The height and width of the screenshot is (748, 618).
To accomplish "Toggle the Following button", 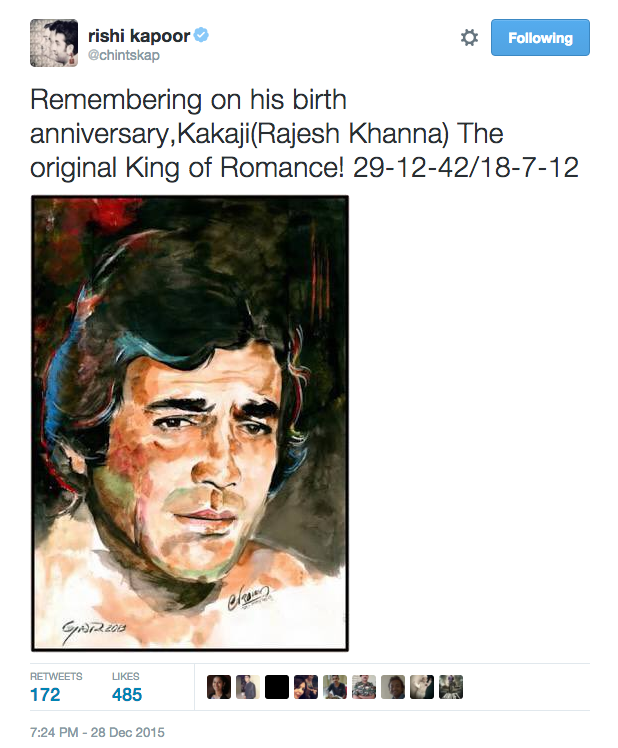I will tap(540, 38).
